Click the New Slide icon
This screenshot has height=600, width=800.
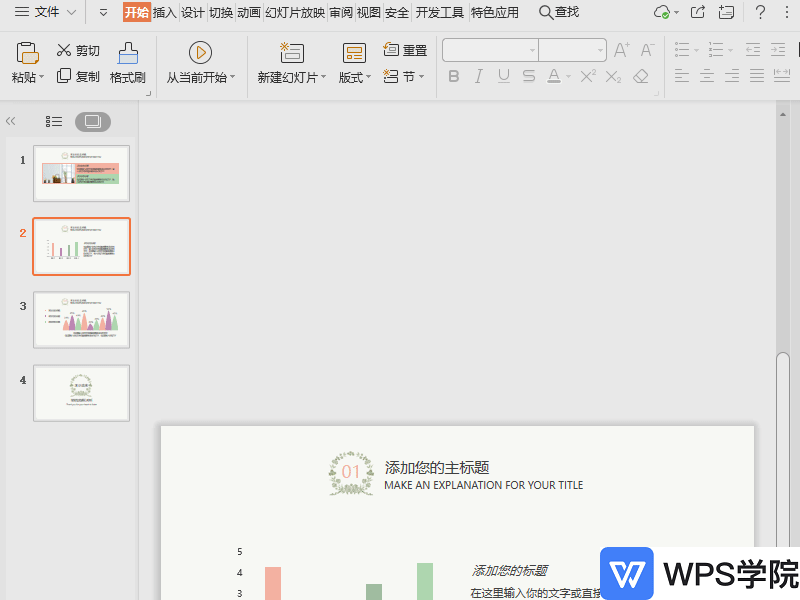click(x=291, y=52)
